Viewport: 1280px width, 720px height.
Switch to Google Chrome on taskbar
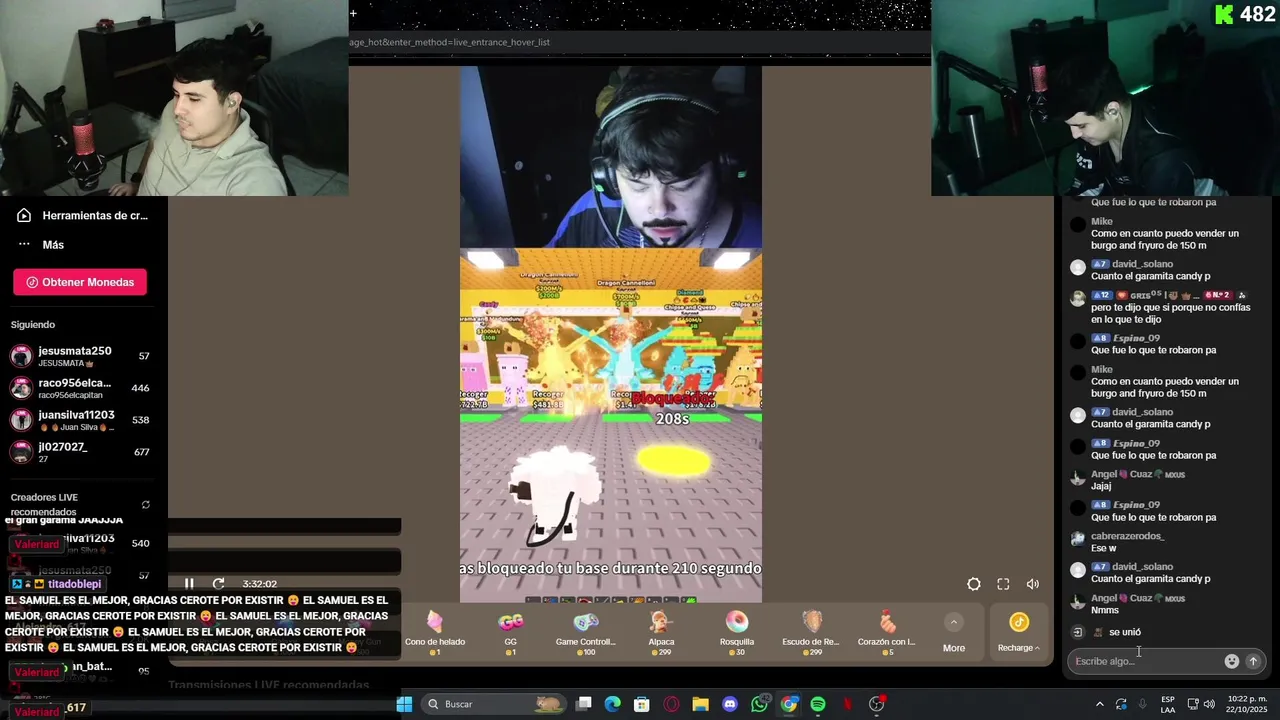[789, 704]
